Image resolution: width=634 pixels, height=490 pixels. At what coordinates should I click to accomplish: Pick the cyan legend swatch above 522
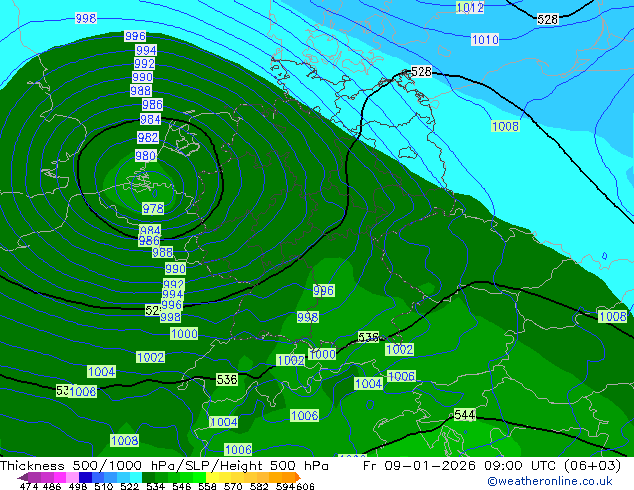click(x=136, y=477)
